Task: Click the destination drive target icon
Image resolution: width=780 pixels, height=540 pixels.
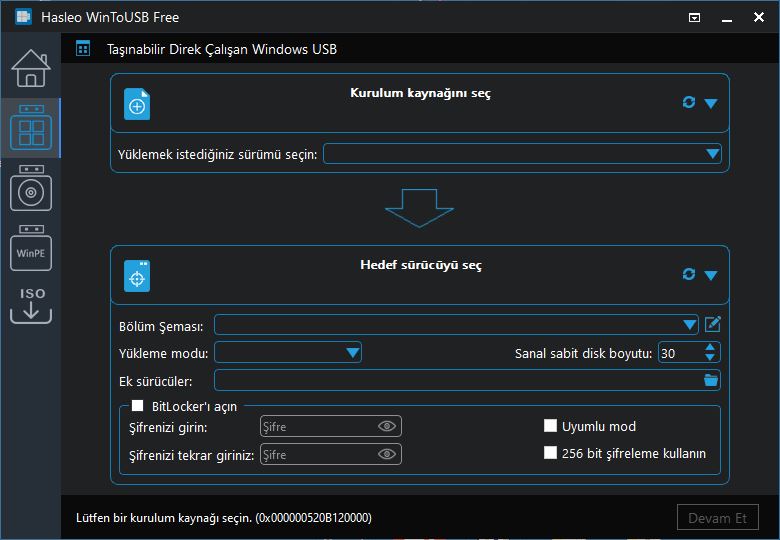Action: (137, 276)
